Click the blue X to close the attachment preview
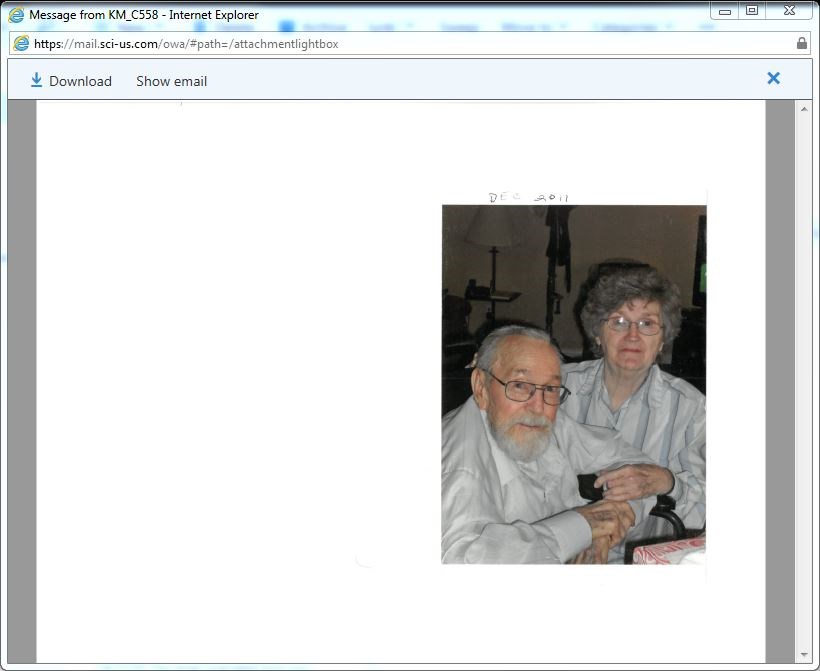Viewport: 820px width, 671px height. tap(773, 78)
